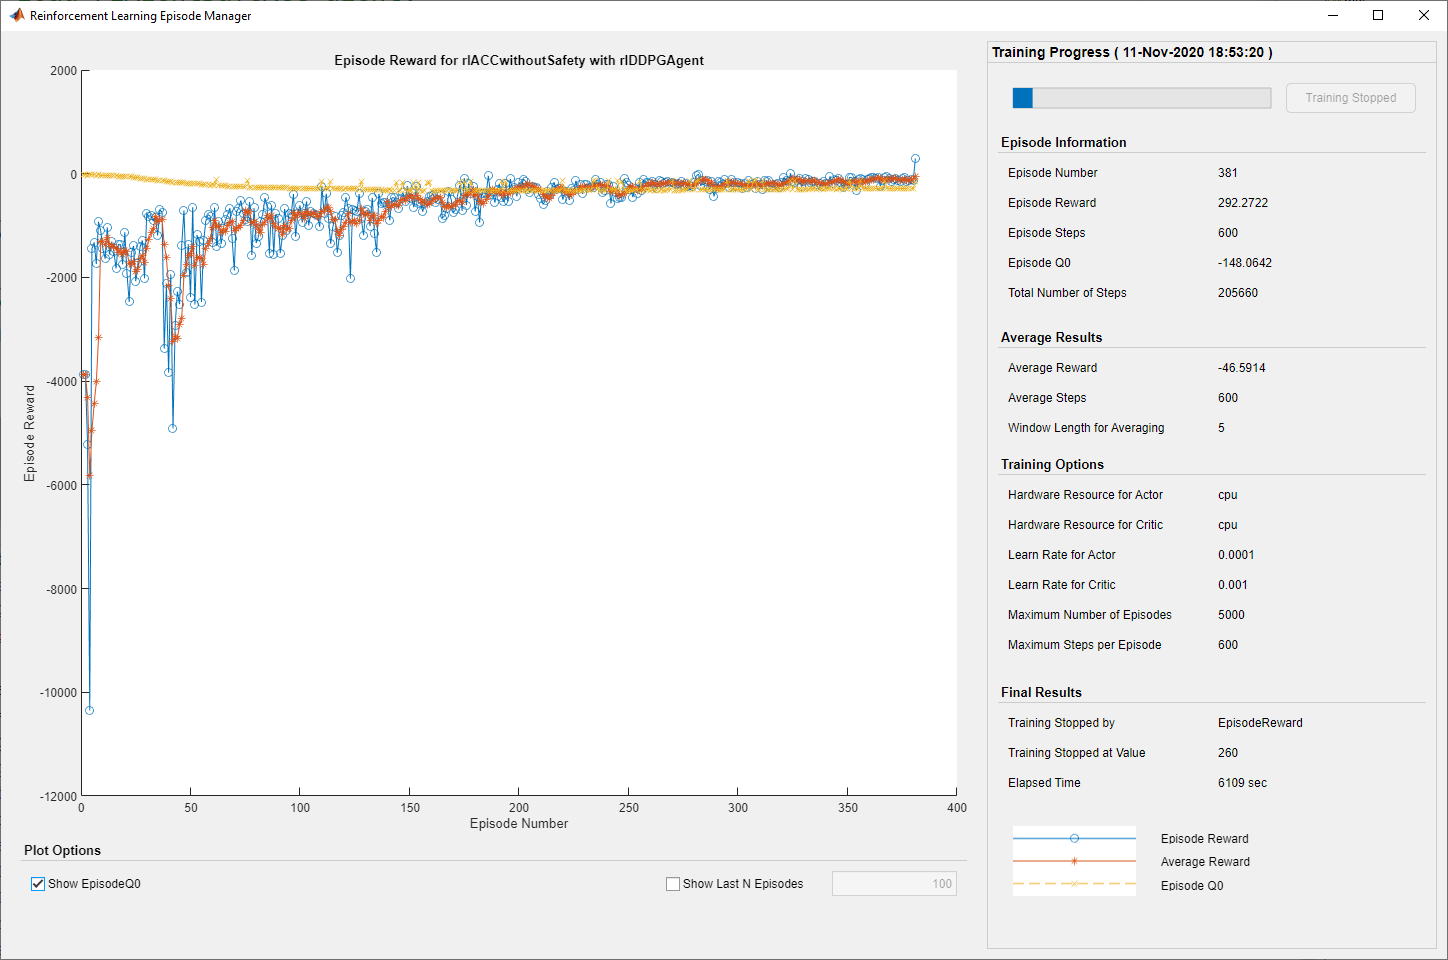Image resolution: width=1448 pixels, height=960 pixels.
Task: Enable the Show Last N Episodes checkbox
Action: pyautogui.click(x=673, y=884)
